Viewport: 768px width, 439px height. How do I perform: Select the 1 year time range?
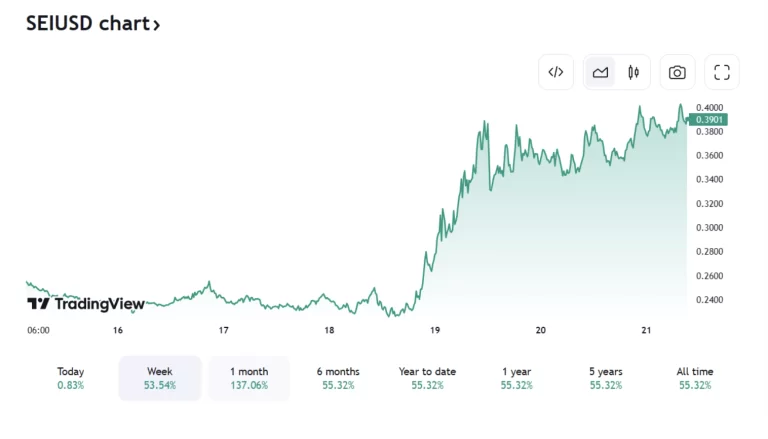point(516,378)
